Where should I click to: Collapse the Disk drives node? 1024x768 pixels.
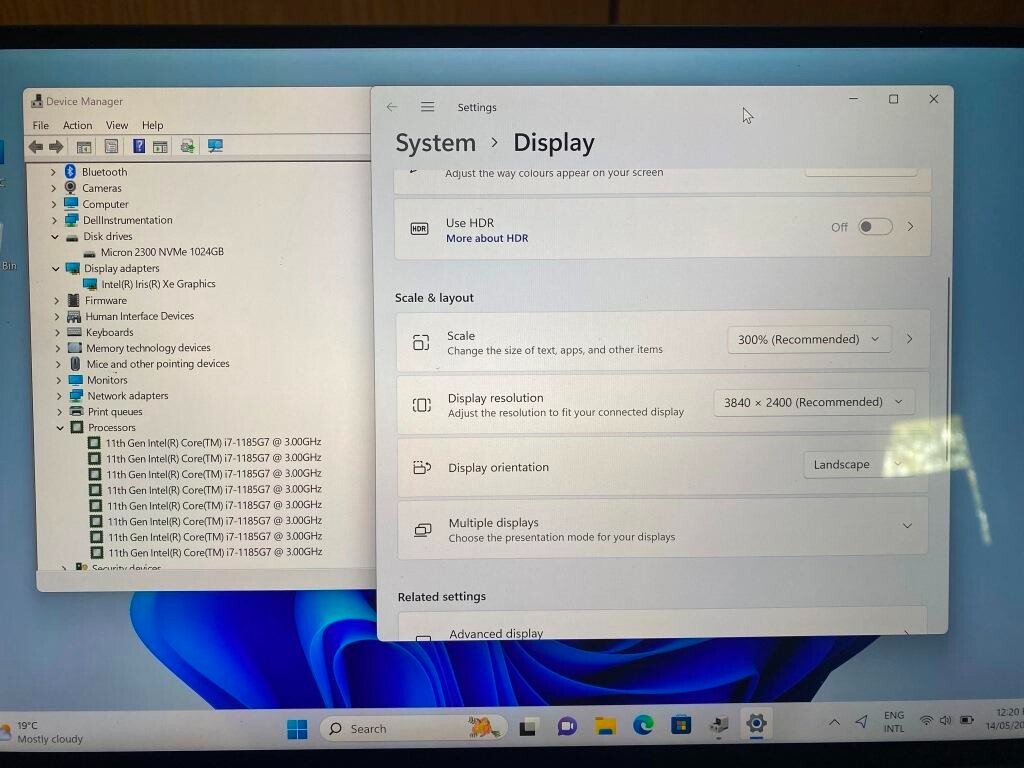55,237
